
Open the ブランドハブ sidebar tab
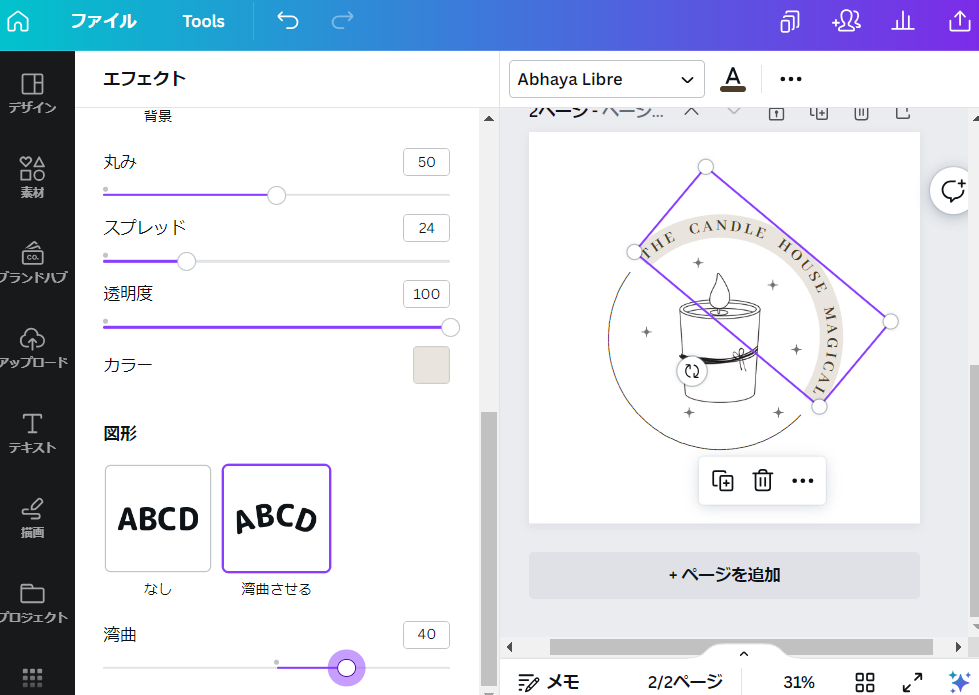pos(32,262)
